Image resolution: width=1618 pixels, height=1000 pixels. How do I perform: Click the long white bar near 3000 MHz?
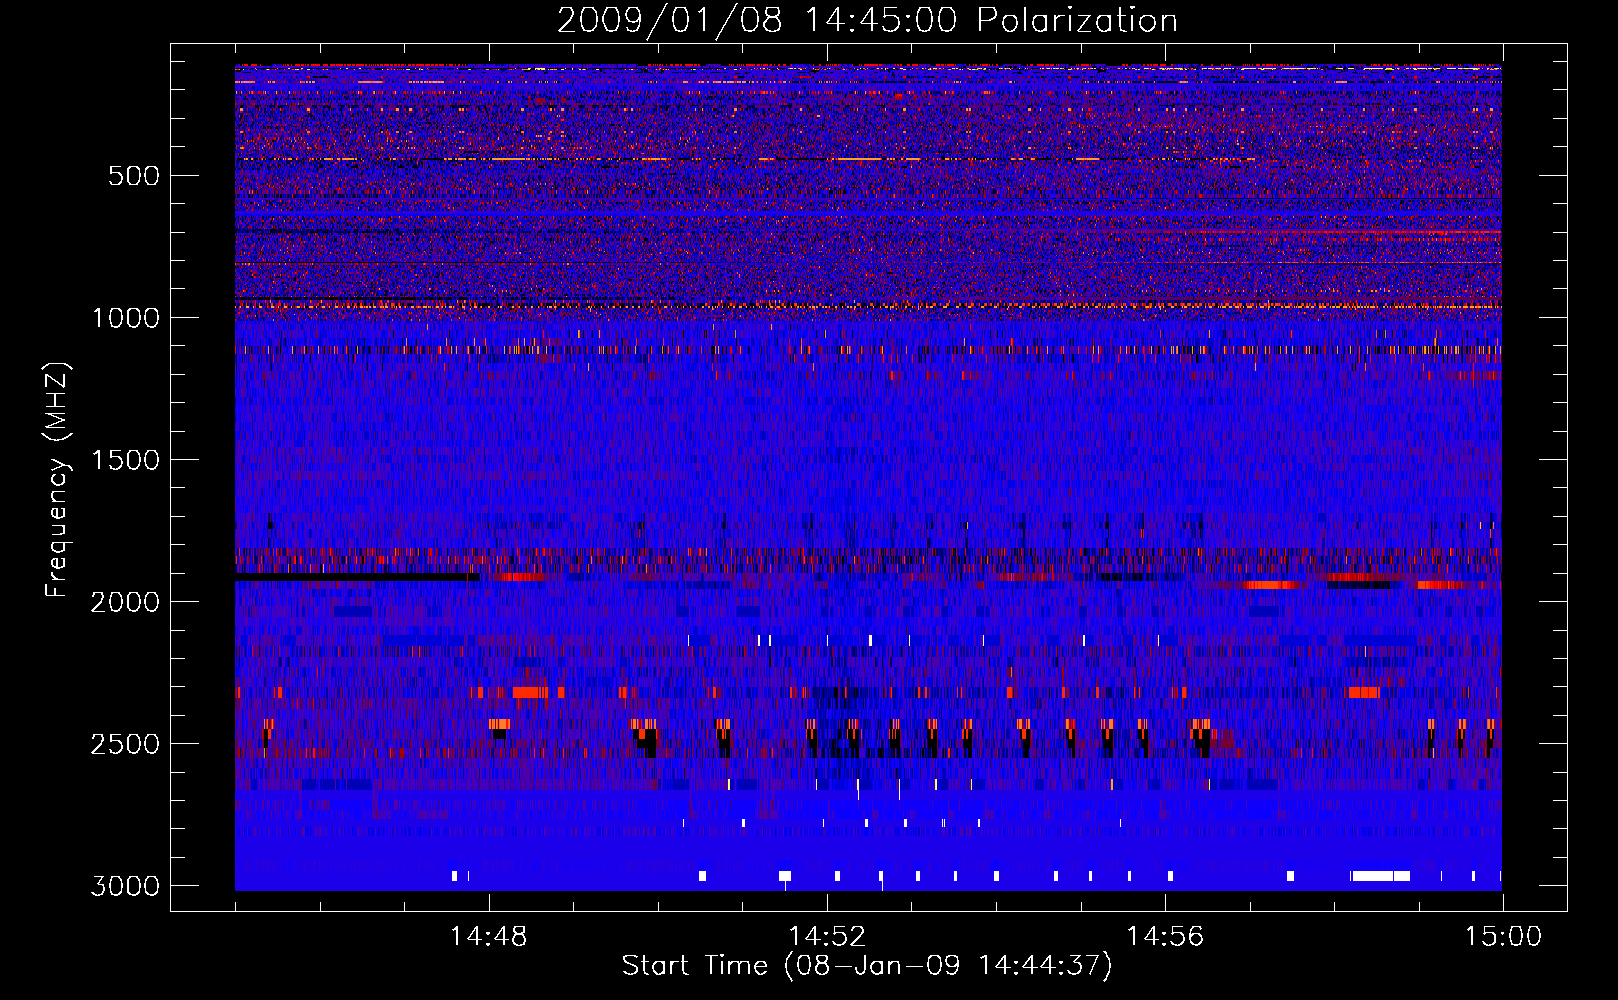pos(1380,876)
